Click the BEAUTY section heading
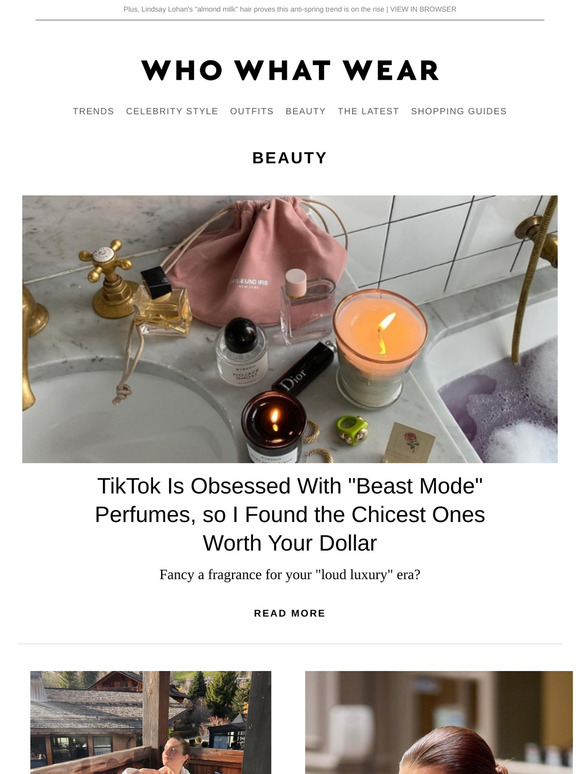The image size is (580, 774). click(290, 157)
